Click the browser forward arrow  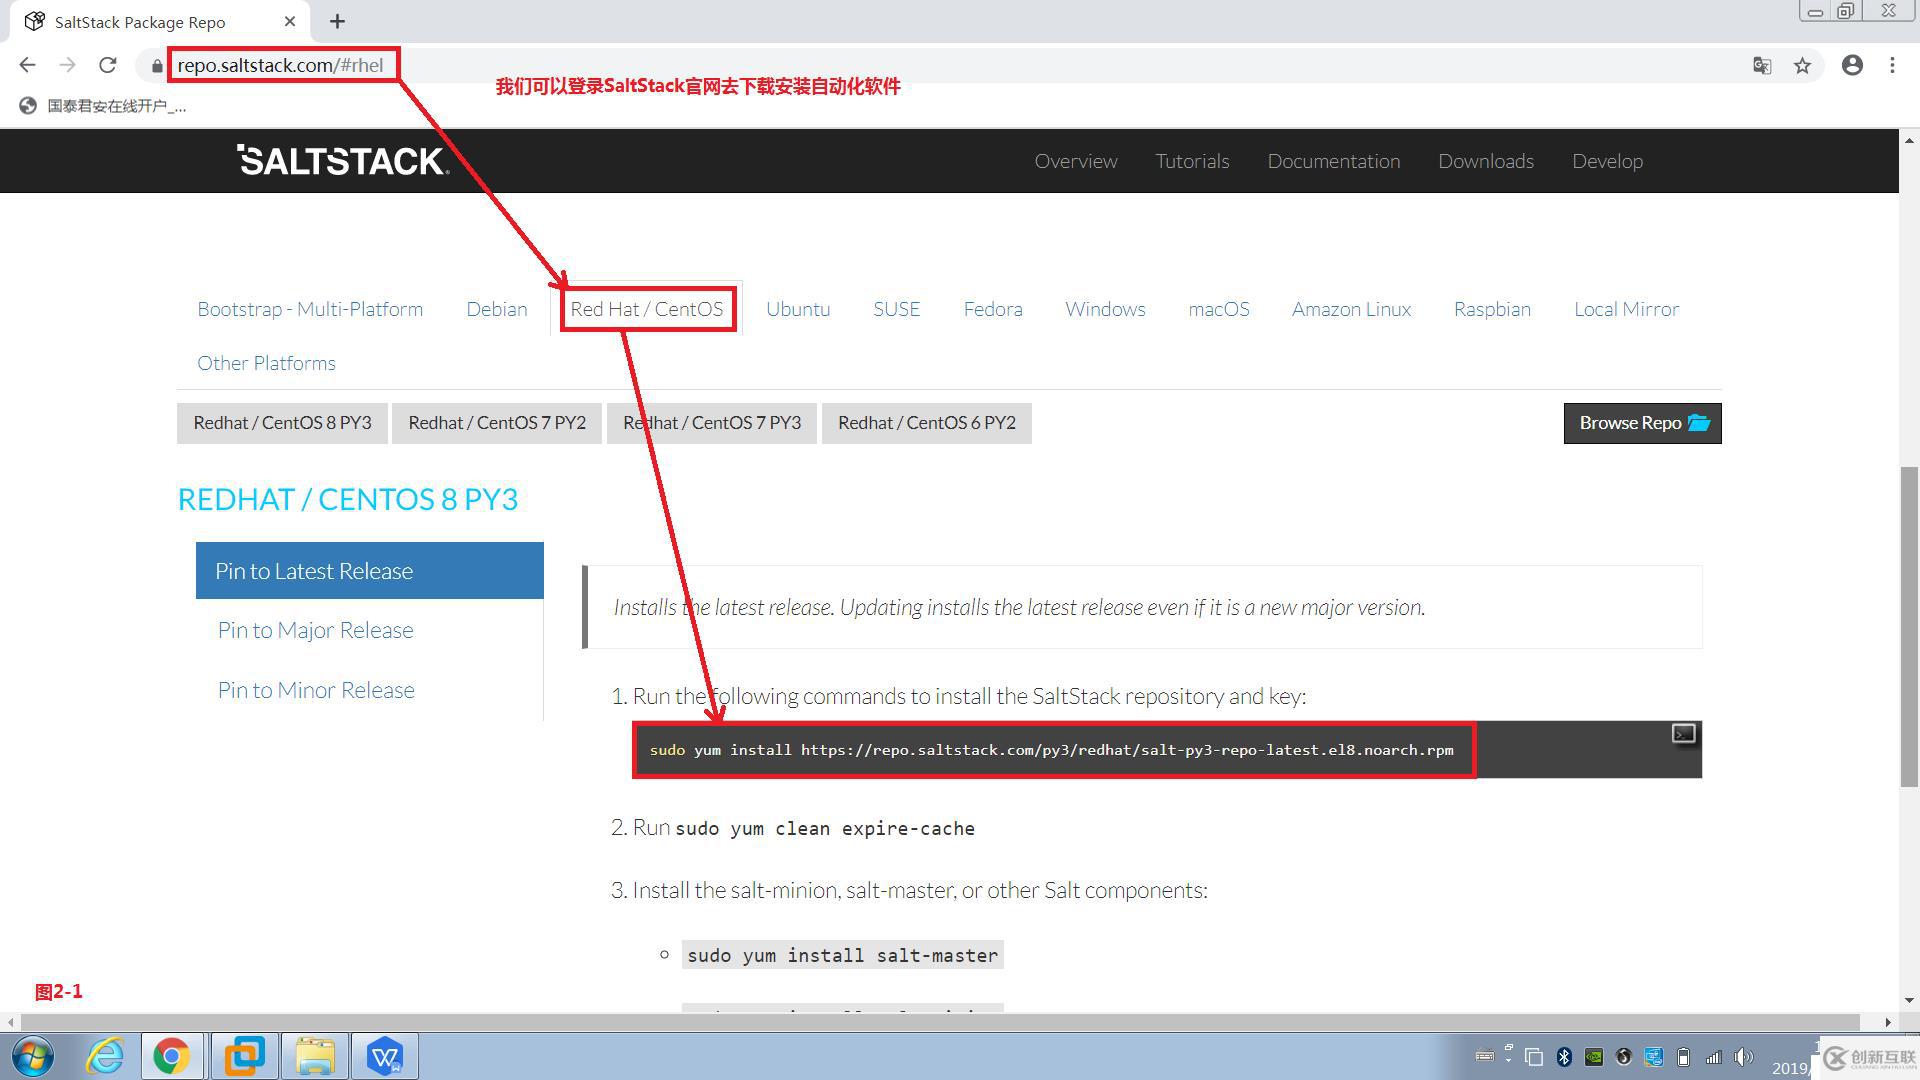[67, 65]
